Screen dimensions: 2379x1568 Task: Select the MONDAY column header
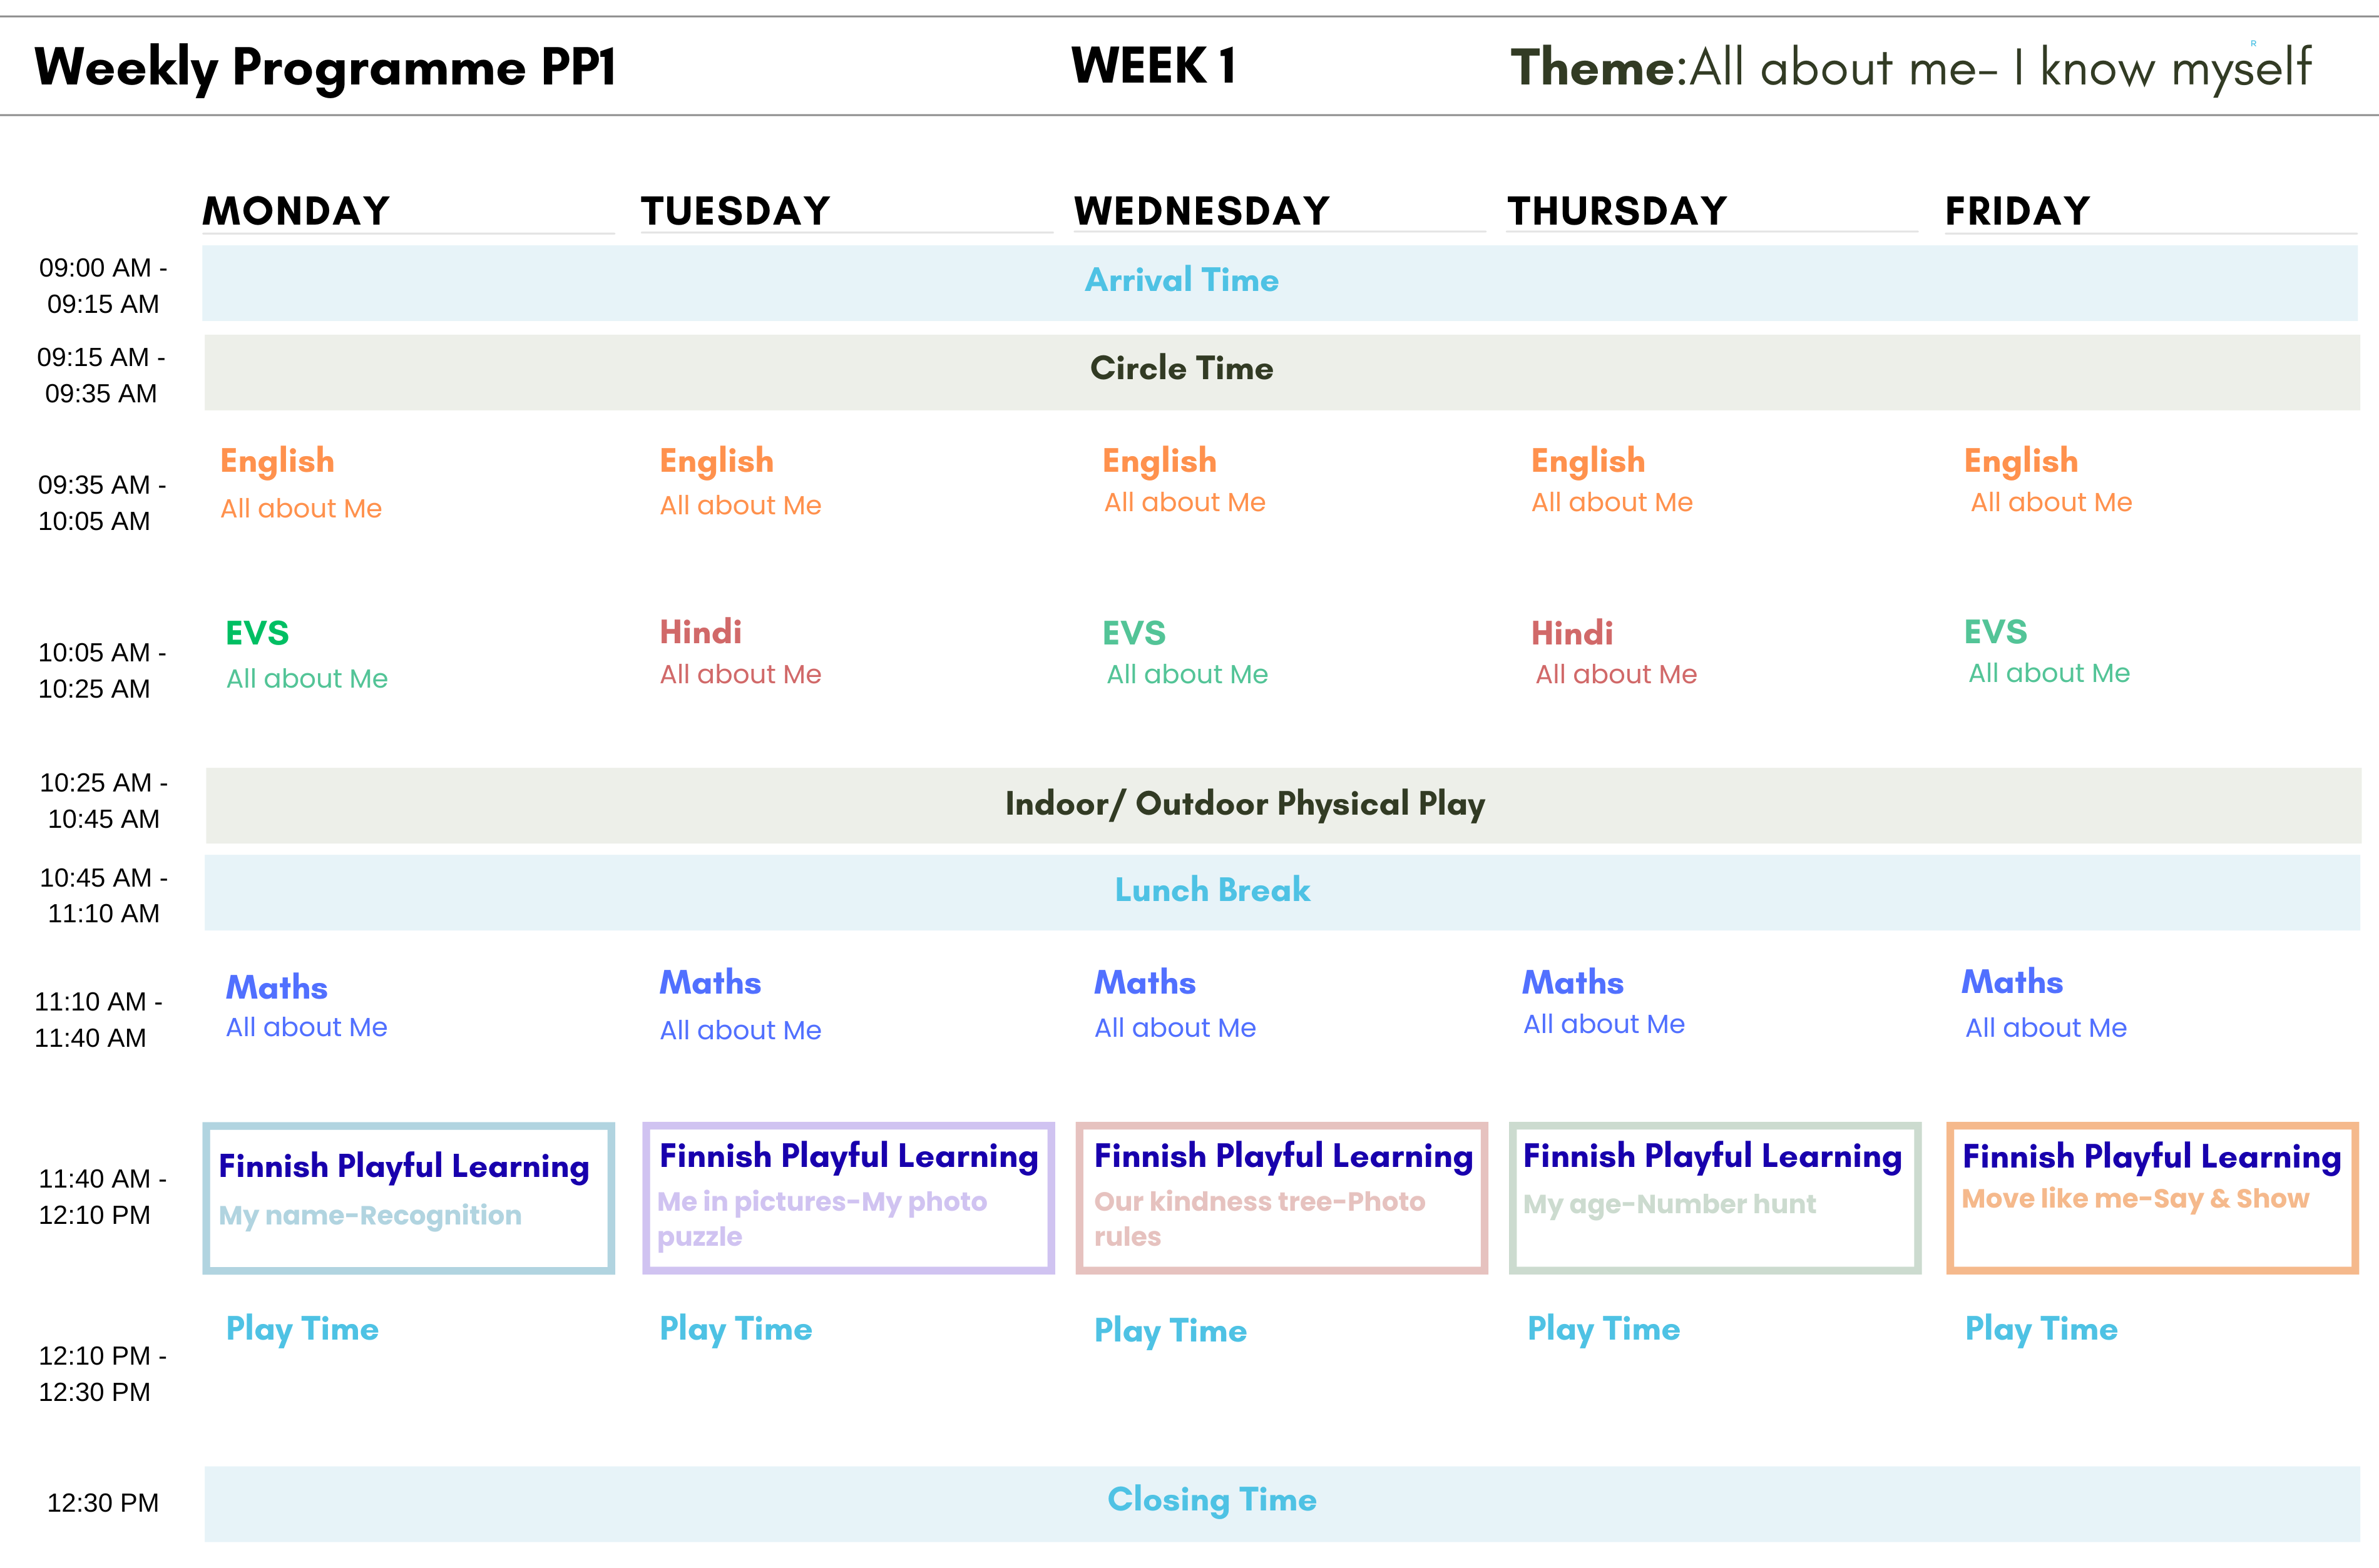296,211
